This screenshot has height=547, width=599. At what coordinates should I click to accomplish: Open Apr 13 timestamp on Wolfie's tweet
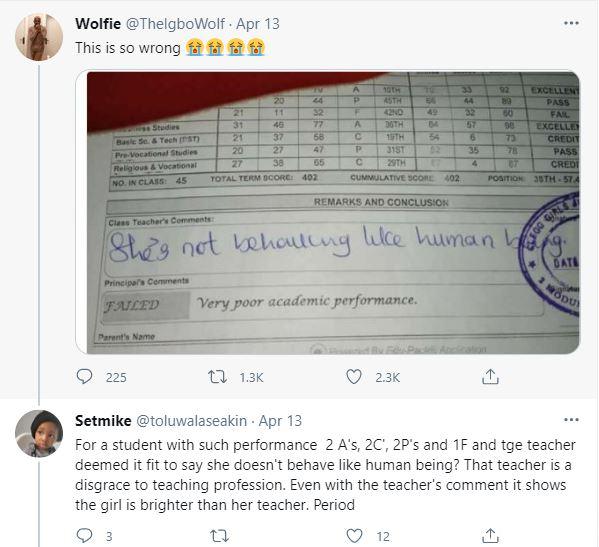tap(258, 24)
